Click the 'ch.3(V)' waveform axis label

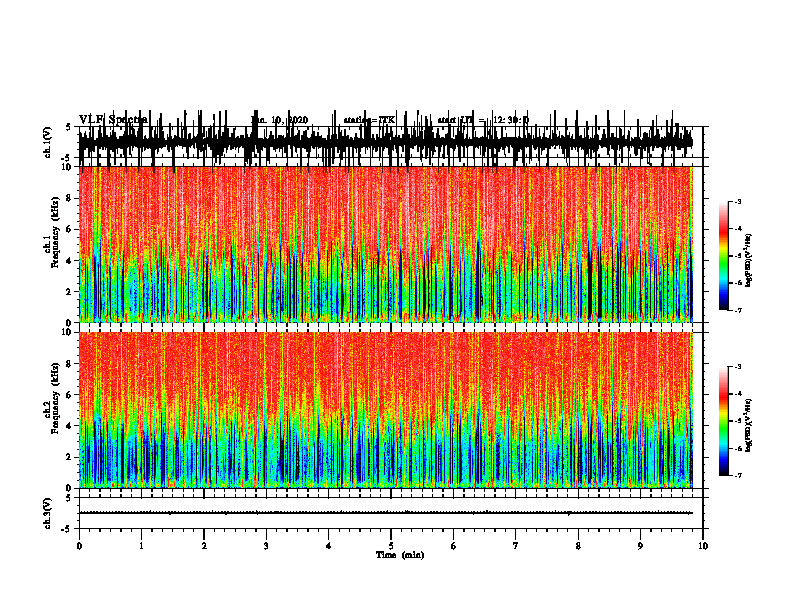(48, 513)
